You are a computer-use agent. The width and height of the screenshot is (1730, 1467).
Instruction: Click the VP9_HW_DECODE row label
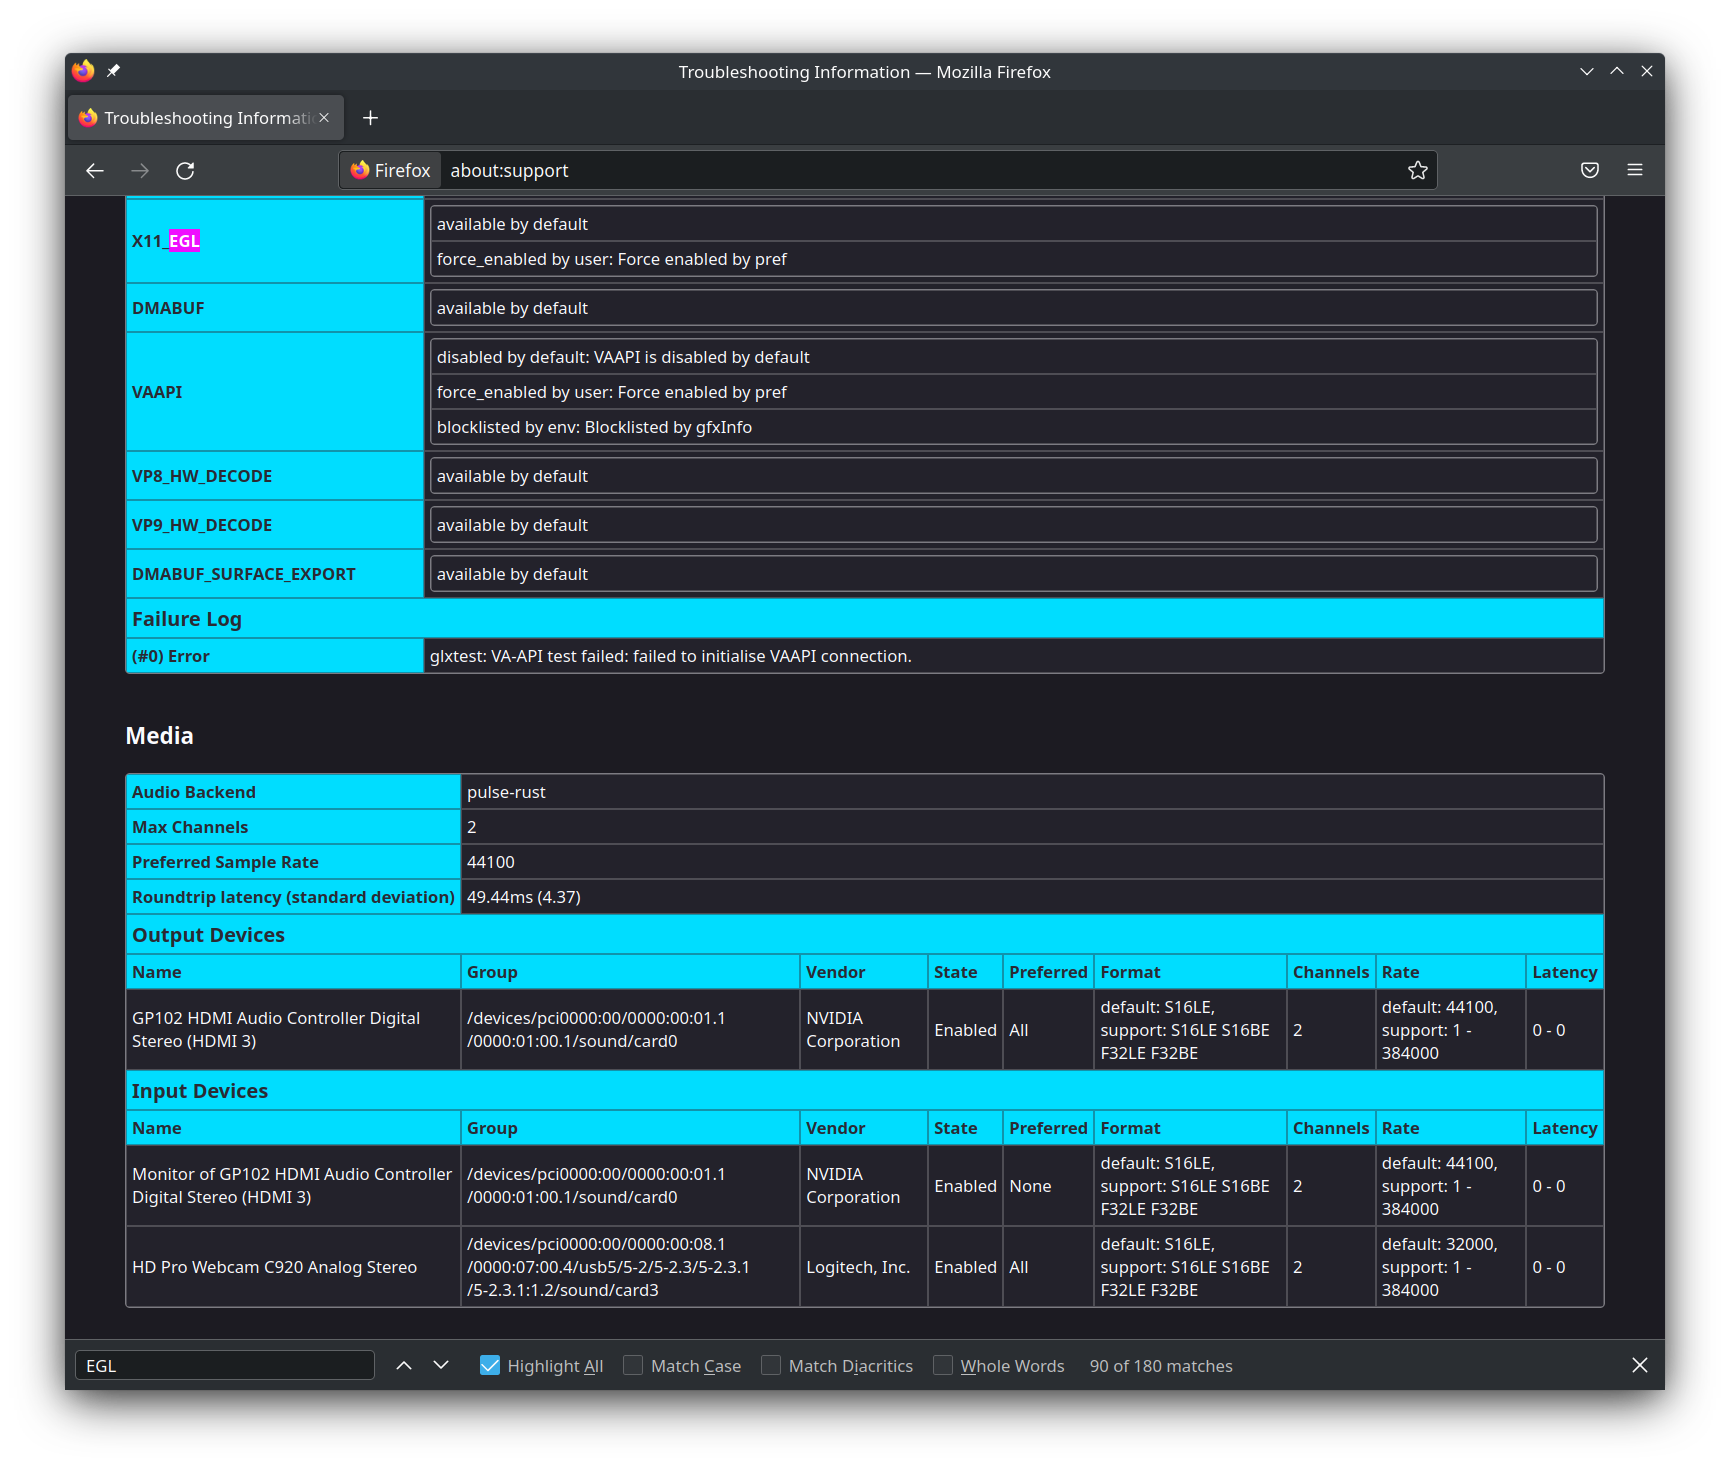202,525
